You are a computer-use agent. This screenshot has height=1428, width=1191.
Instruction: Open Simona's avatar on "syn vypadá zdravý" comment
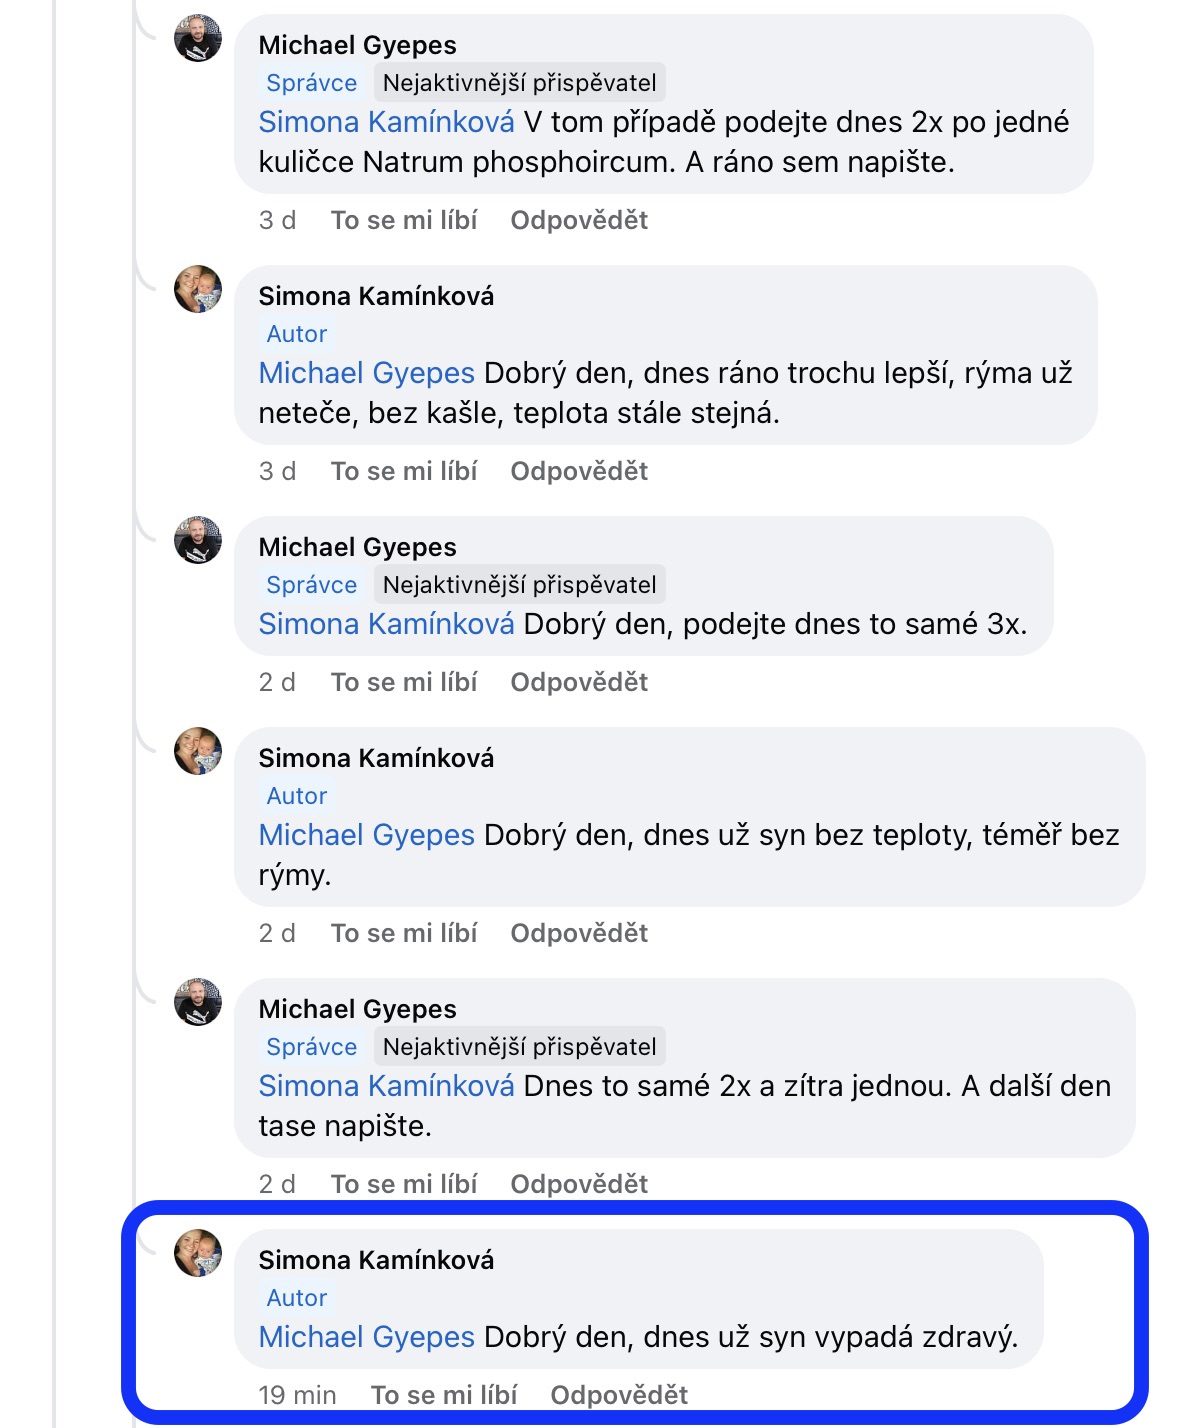[198, 1254]
